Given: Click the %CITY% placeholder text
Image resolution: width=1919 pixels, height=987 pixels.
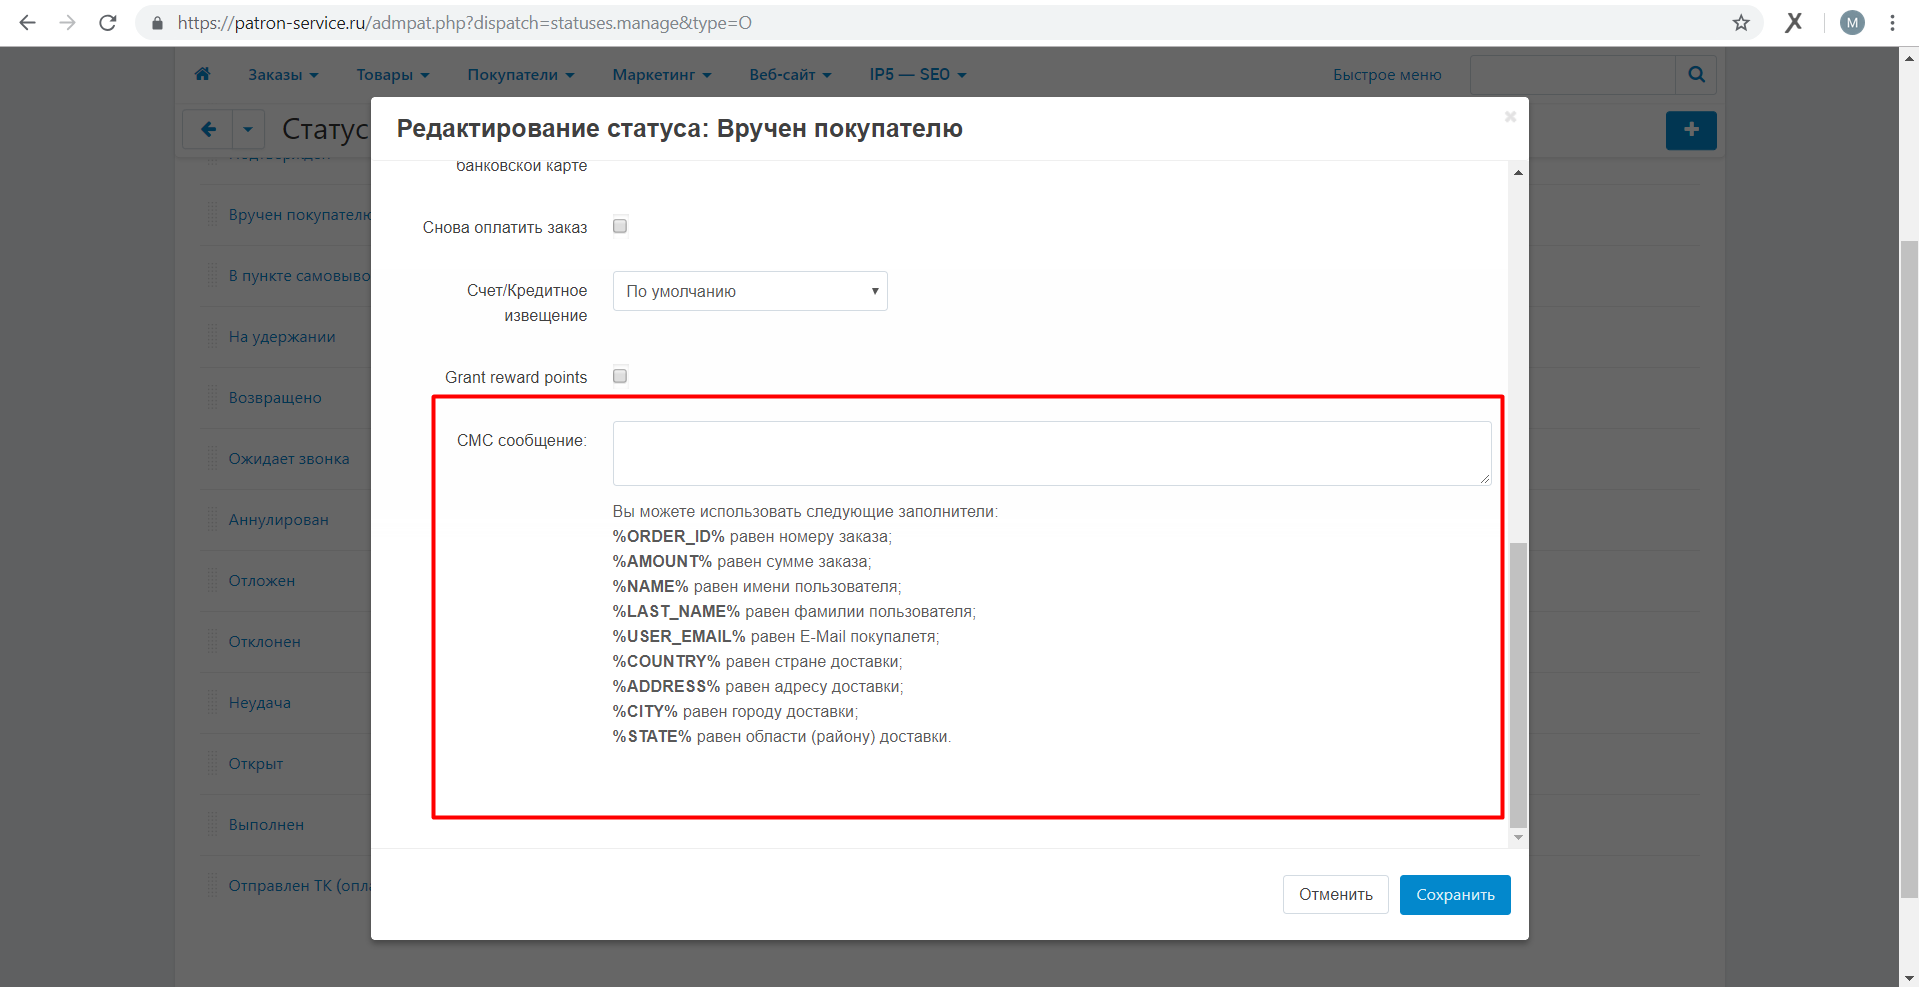Looking at the screenshot, I should [645, 712].
